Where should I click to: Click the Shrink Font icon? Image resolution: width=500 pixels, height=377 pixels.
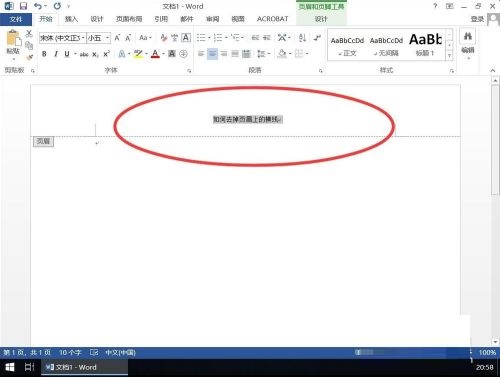[128, 38]
